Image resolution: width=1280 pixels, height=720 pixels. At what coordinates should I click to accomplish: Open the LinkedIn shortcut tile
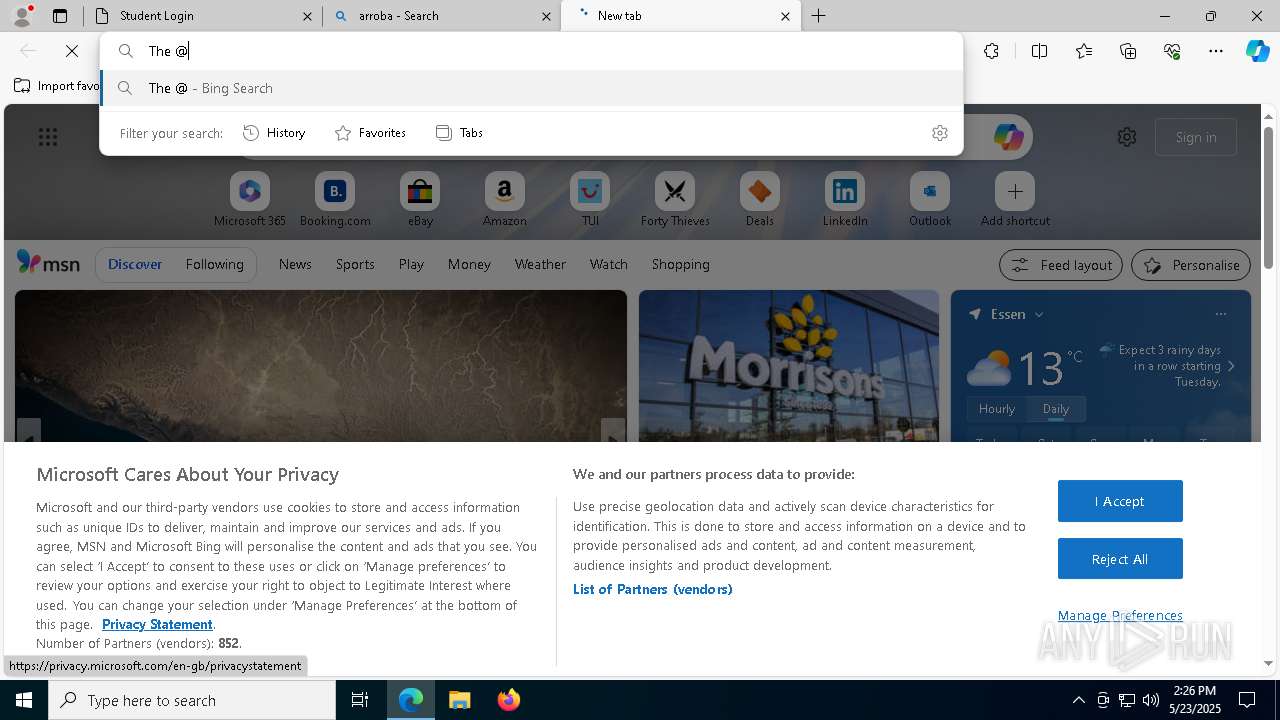pos(845,199)
